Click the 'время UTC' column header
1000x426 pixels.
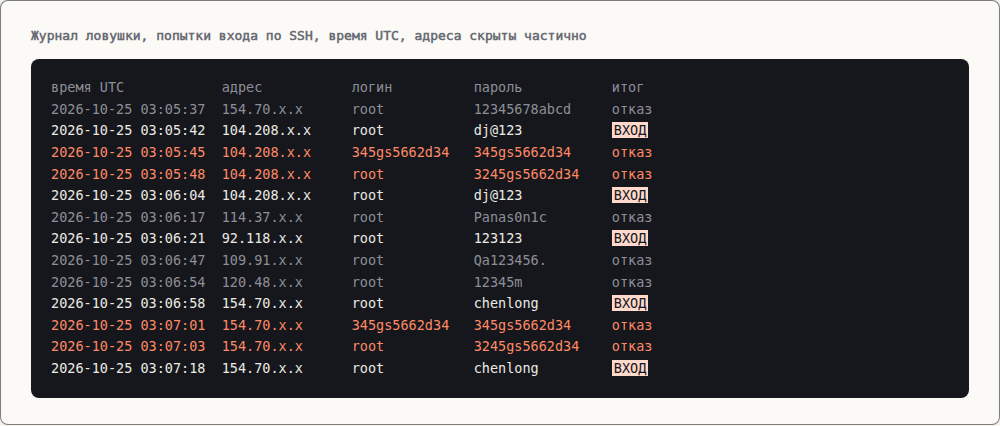(x=87, y=87)
